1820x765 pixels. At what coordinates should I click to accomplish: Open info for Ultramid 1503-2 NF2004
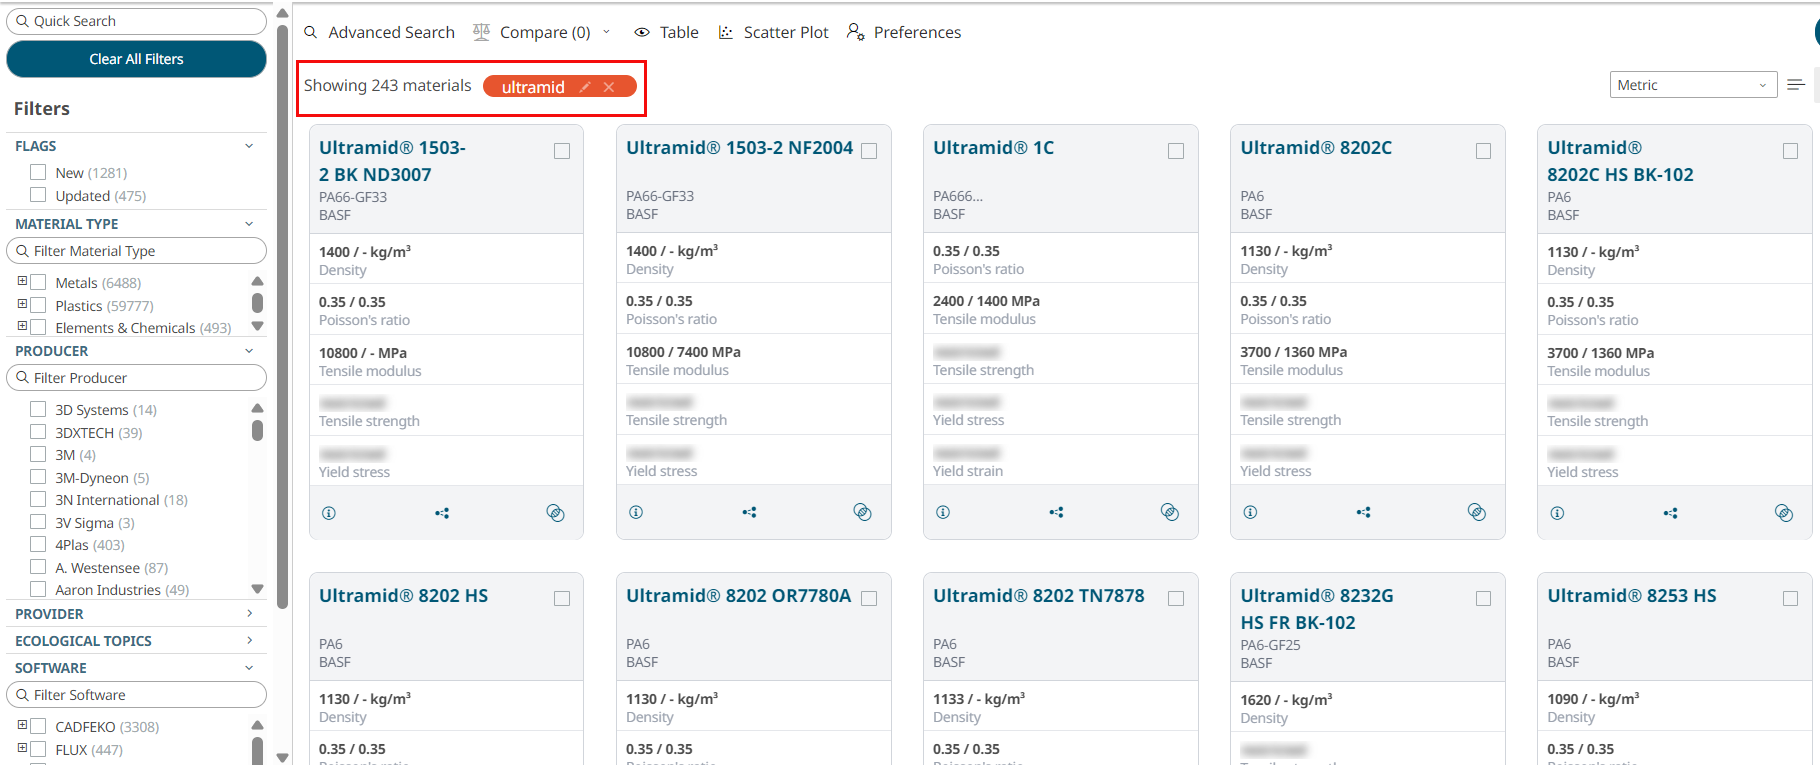click(x=636, y=512)
